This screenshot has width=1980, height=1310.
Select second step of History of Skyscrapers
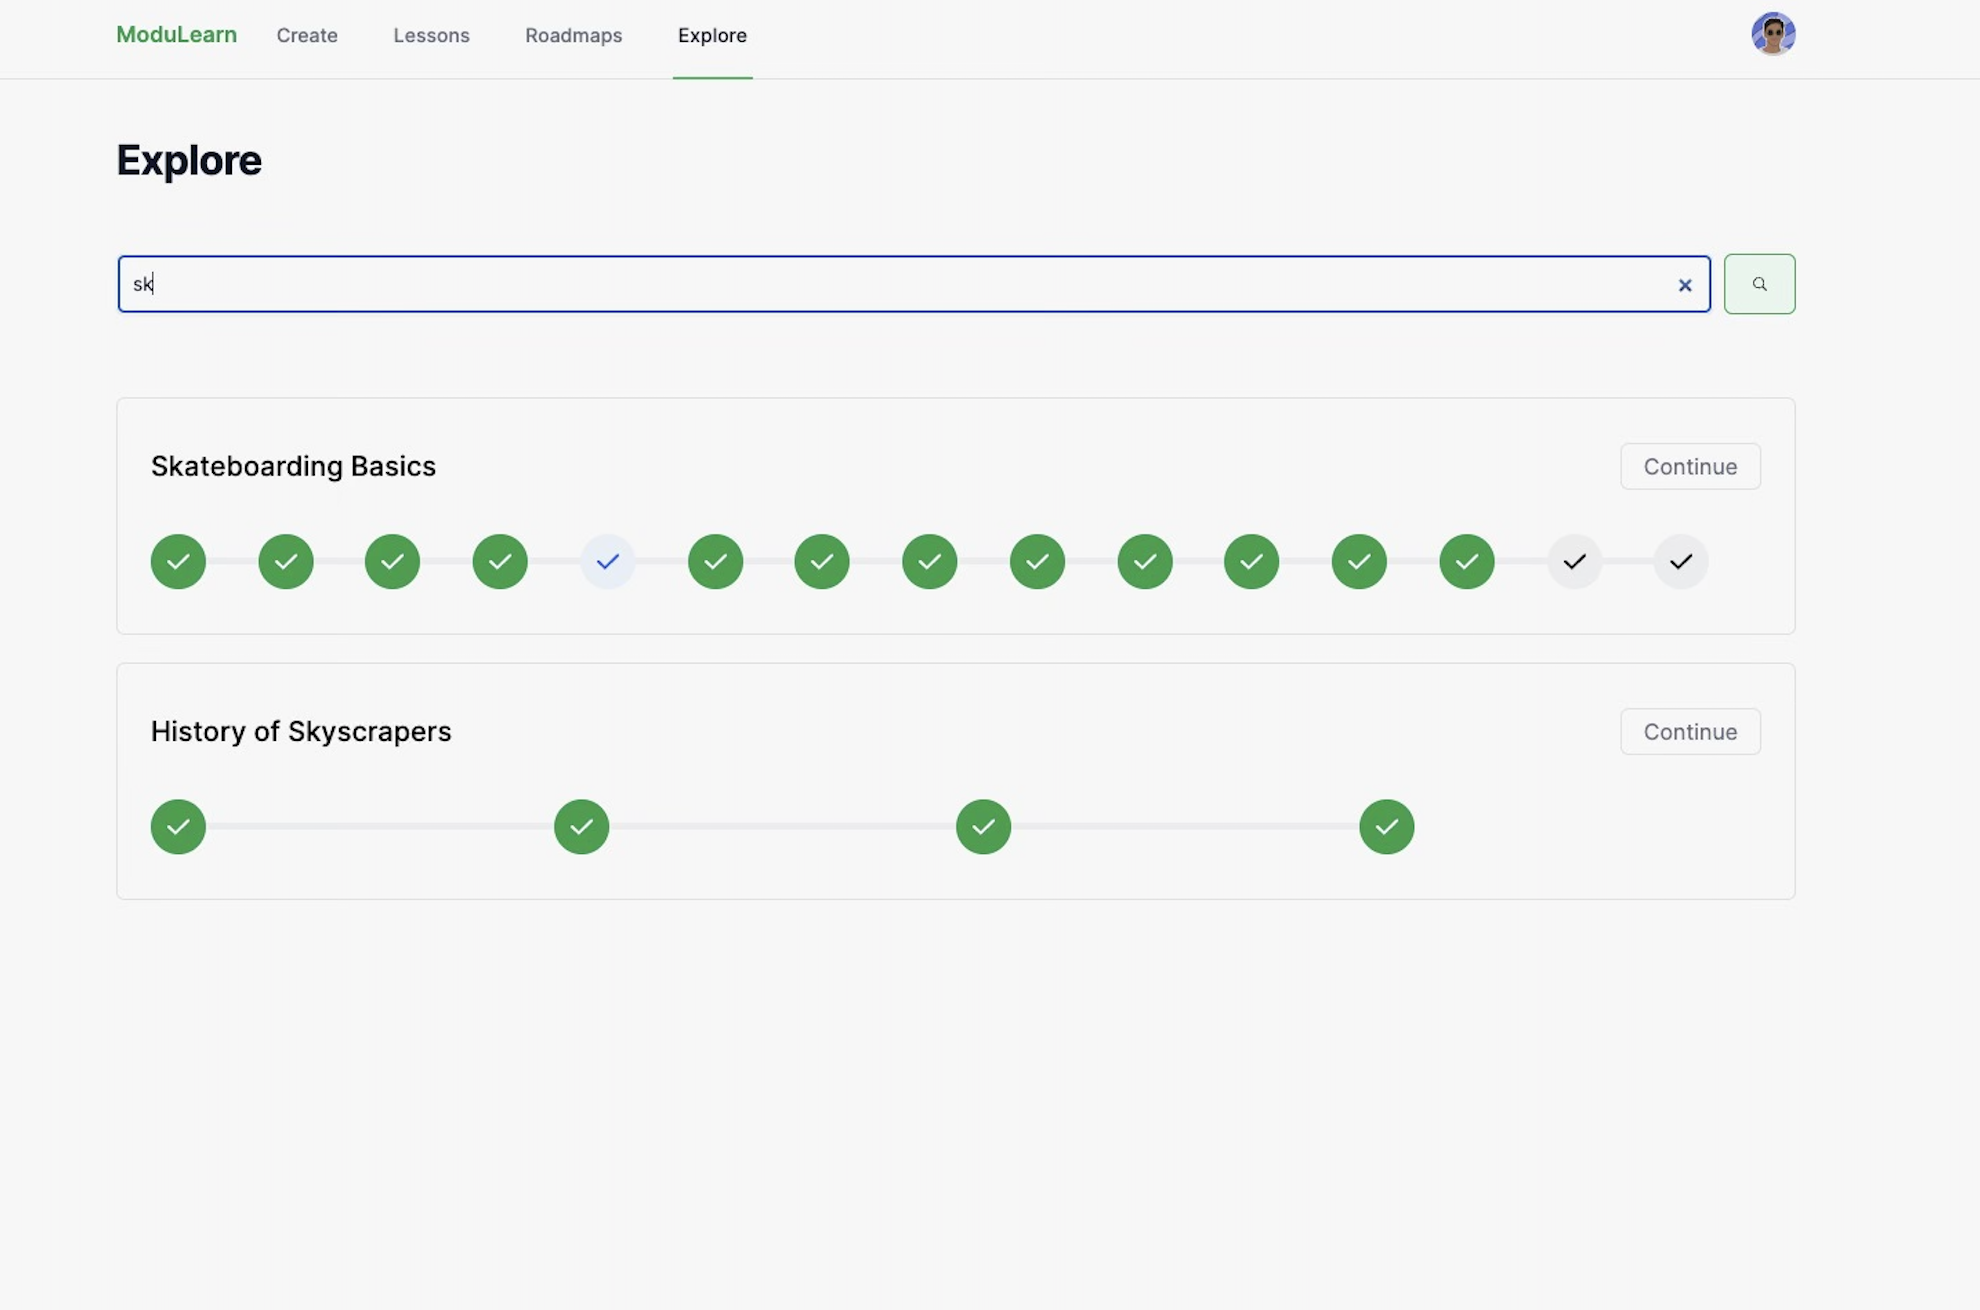click(581, 826)
